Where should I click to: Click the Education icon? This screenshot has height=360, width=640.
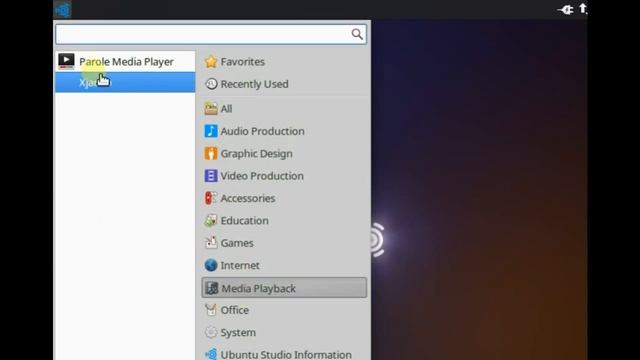tap(211, 220)
